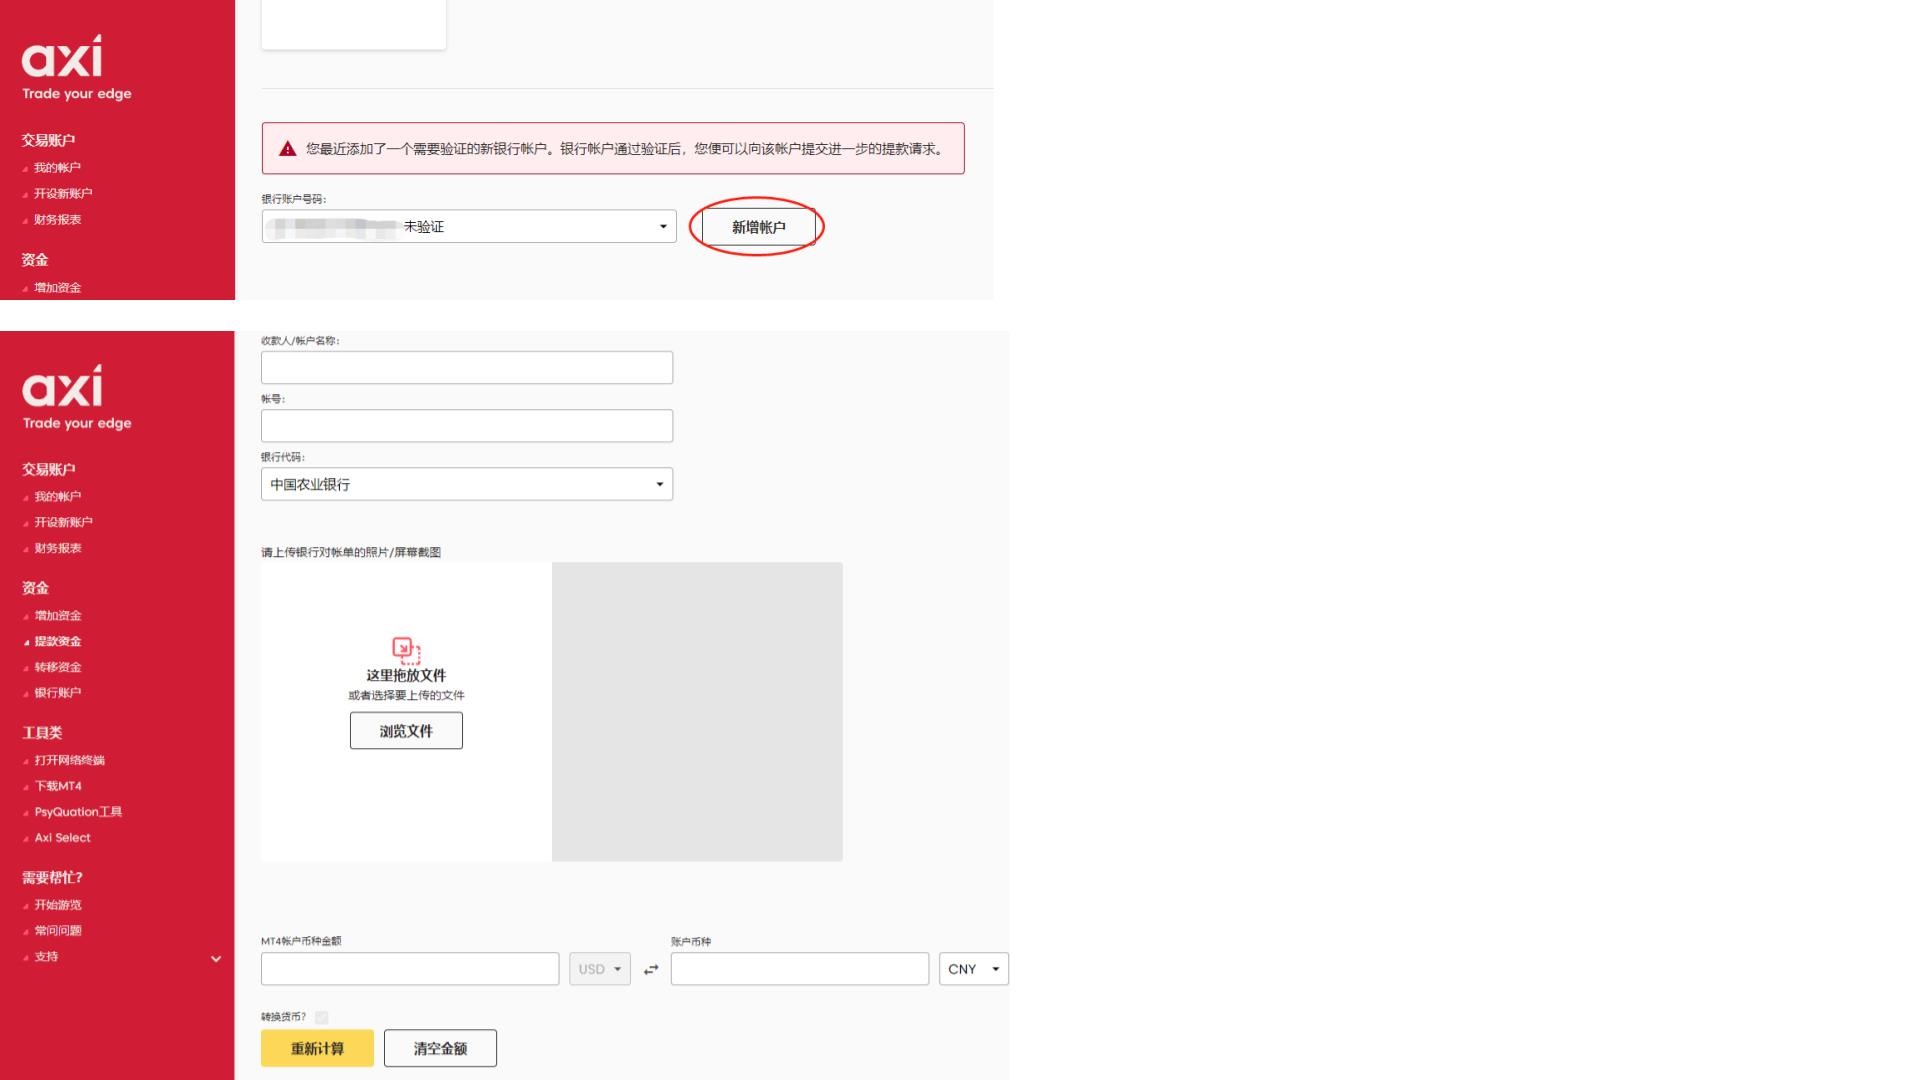The image size is (1920, 1080).
Task: Open the USD currency dropdown
Action: coord(599,969)
